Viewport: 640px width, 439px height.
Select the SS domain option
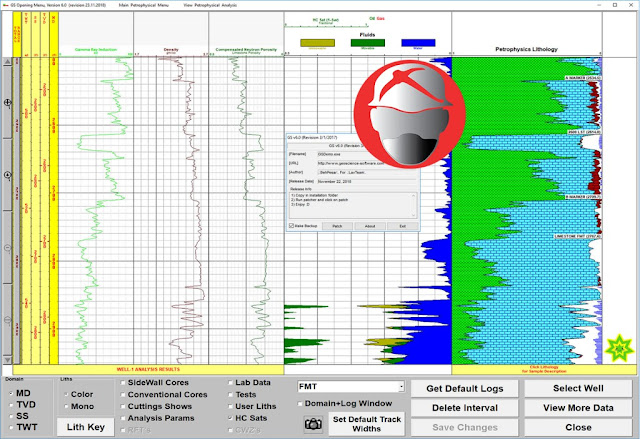point(11,417)
